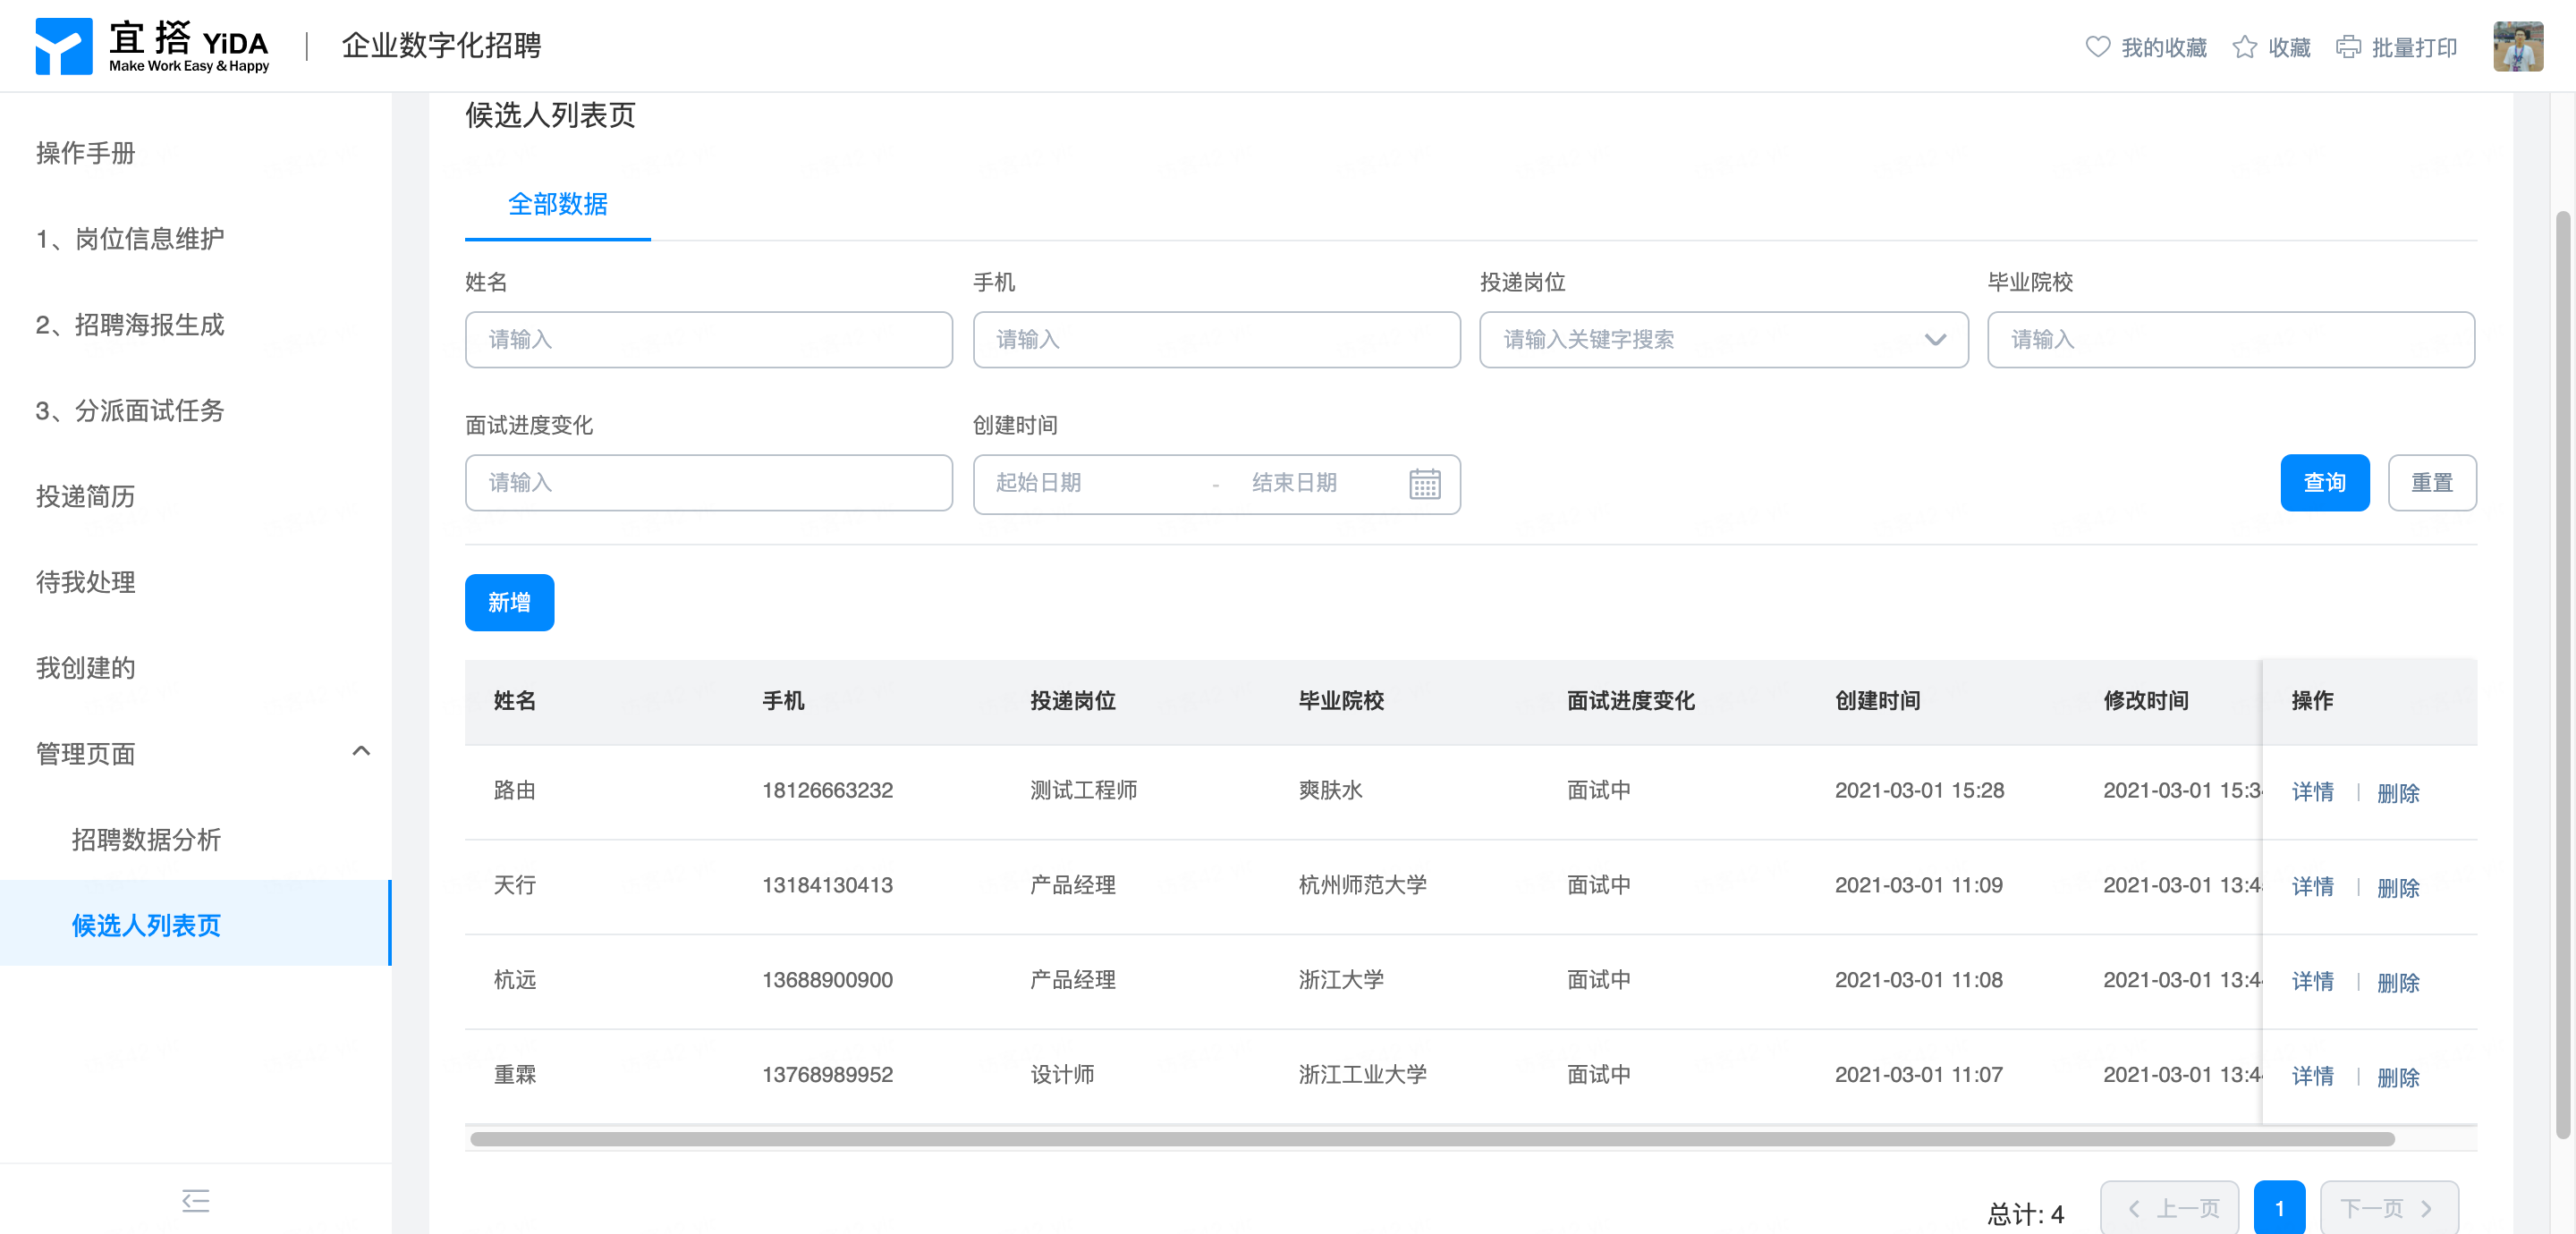Viewport: 2576px width, 1234px height.
Task: Click the star favorite icon
Action: pyautogui.click(x=2244, y=47)
